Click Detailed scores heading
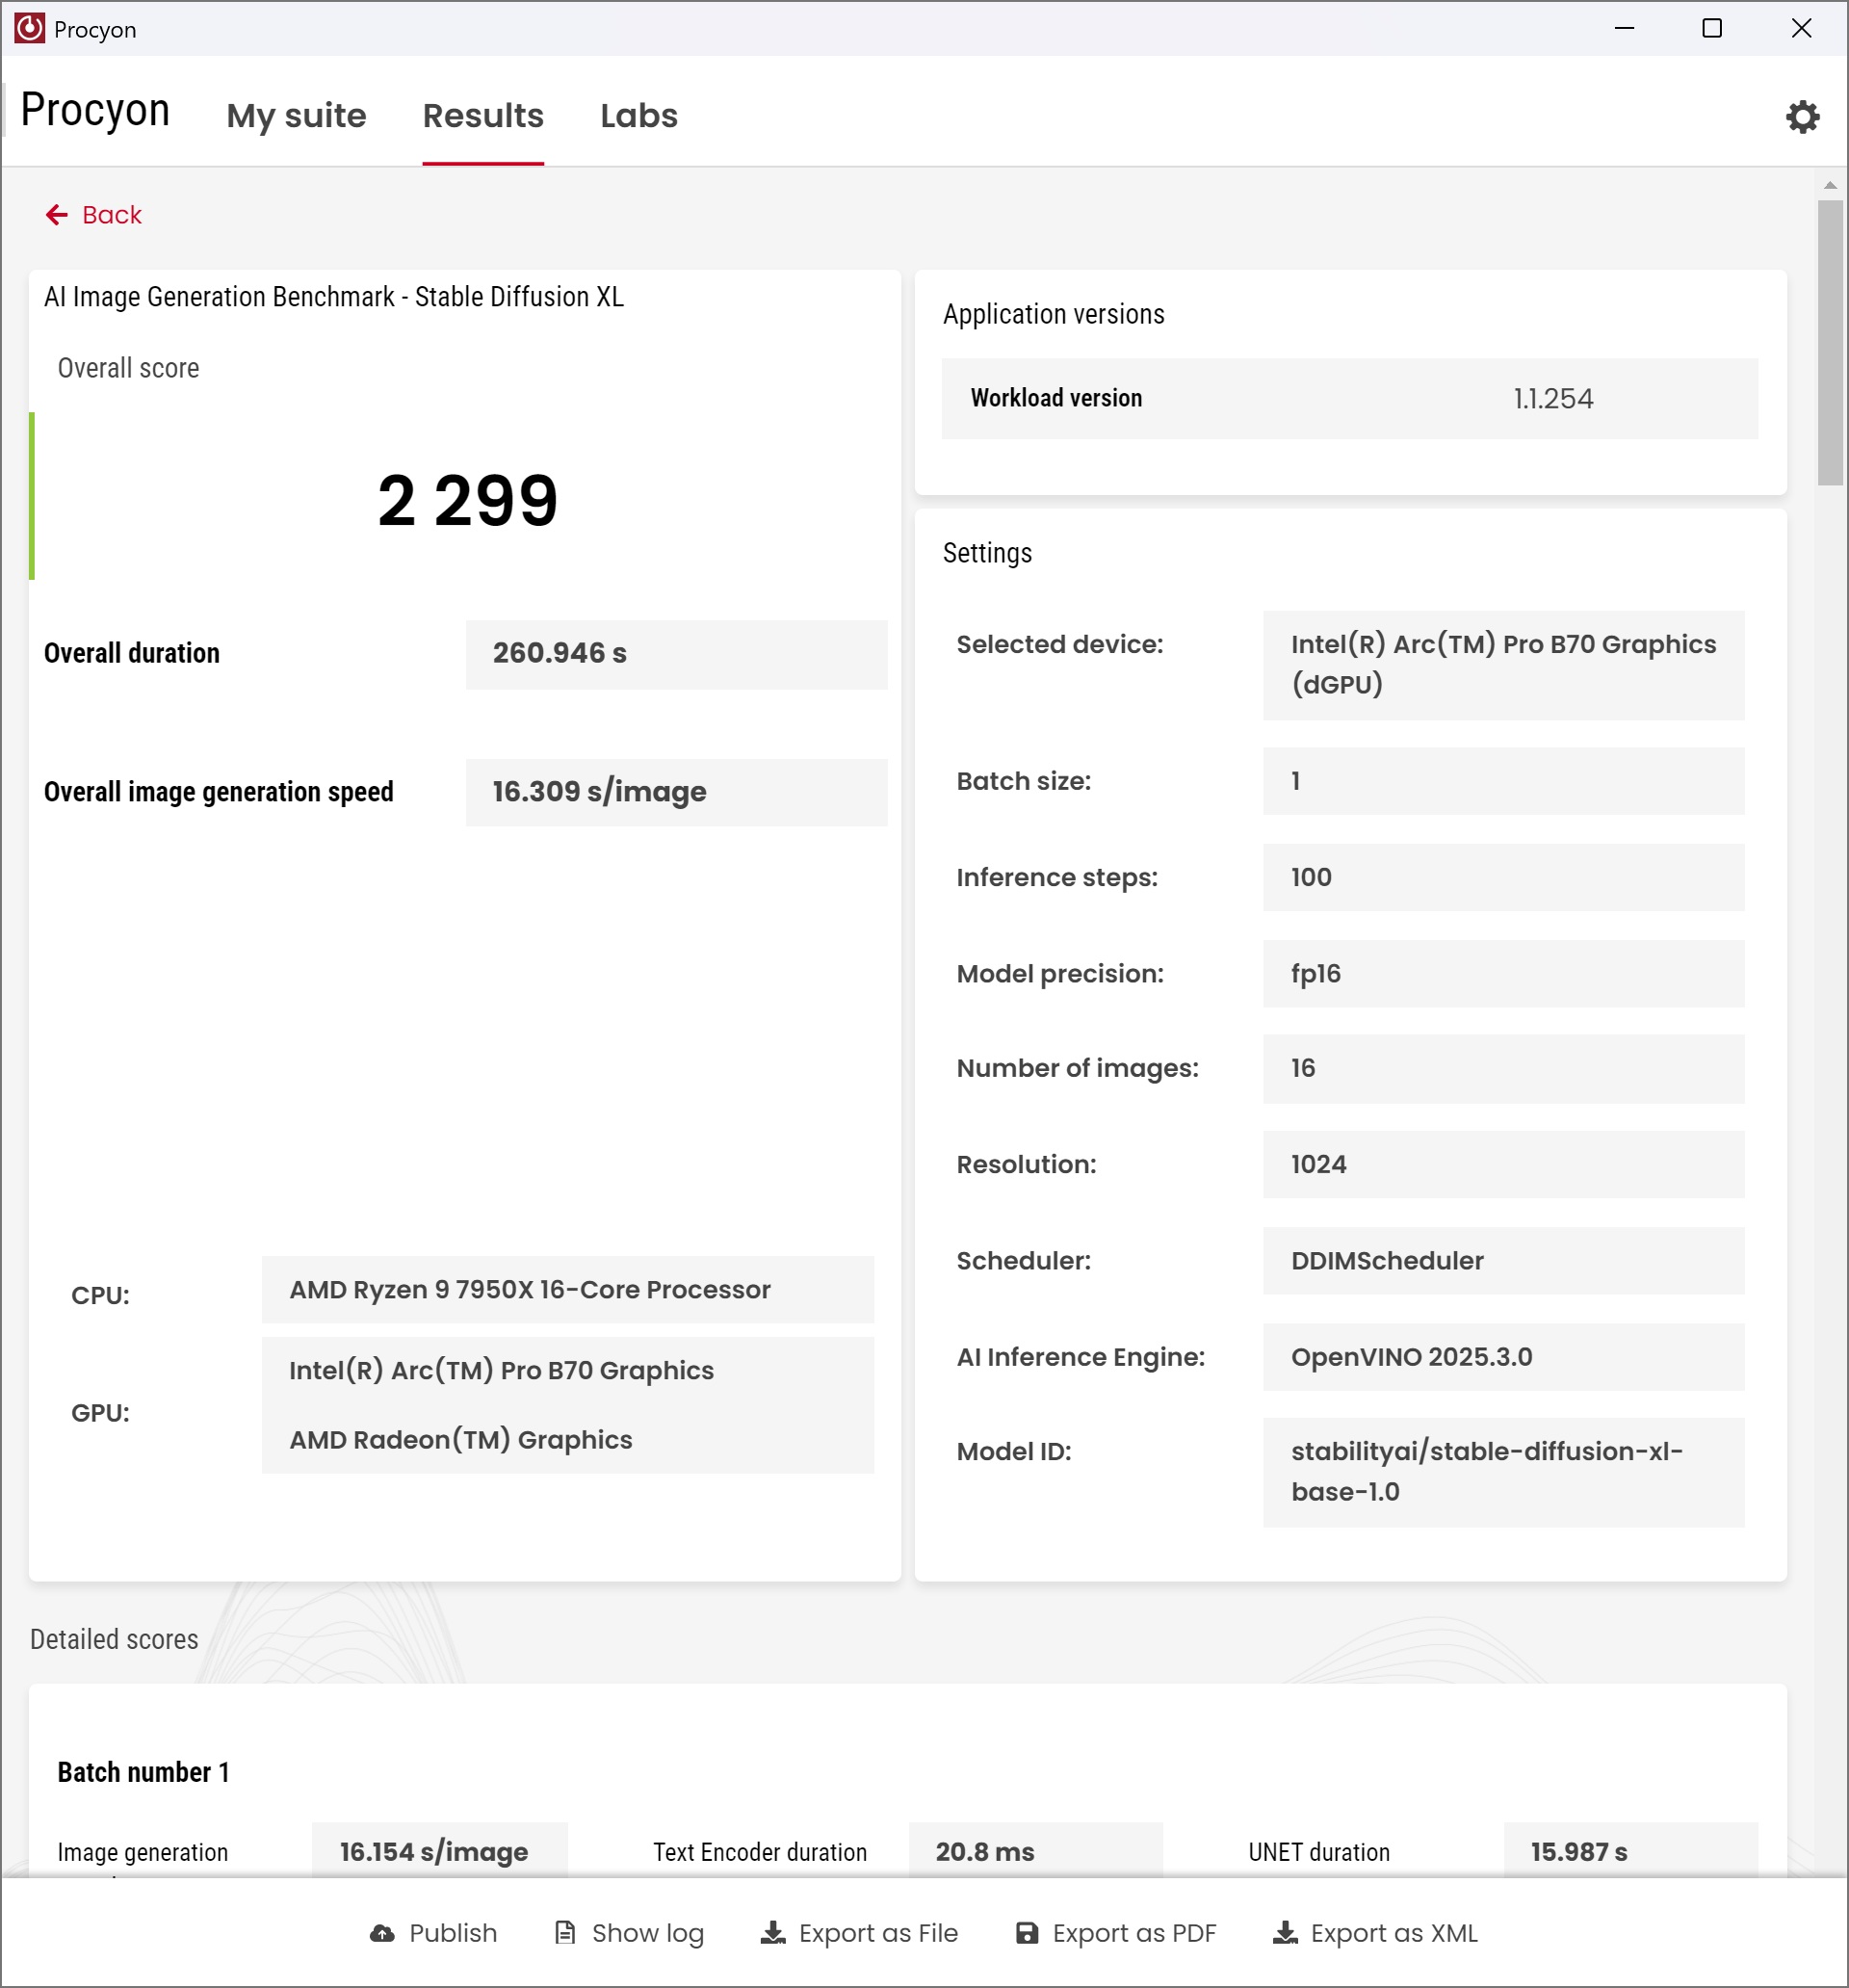Viewport: 1849px width, 1988px height. pyautogui.click(x=114, y=1640)
